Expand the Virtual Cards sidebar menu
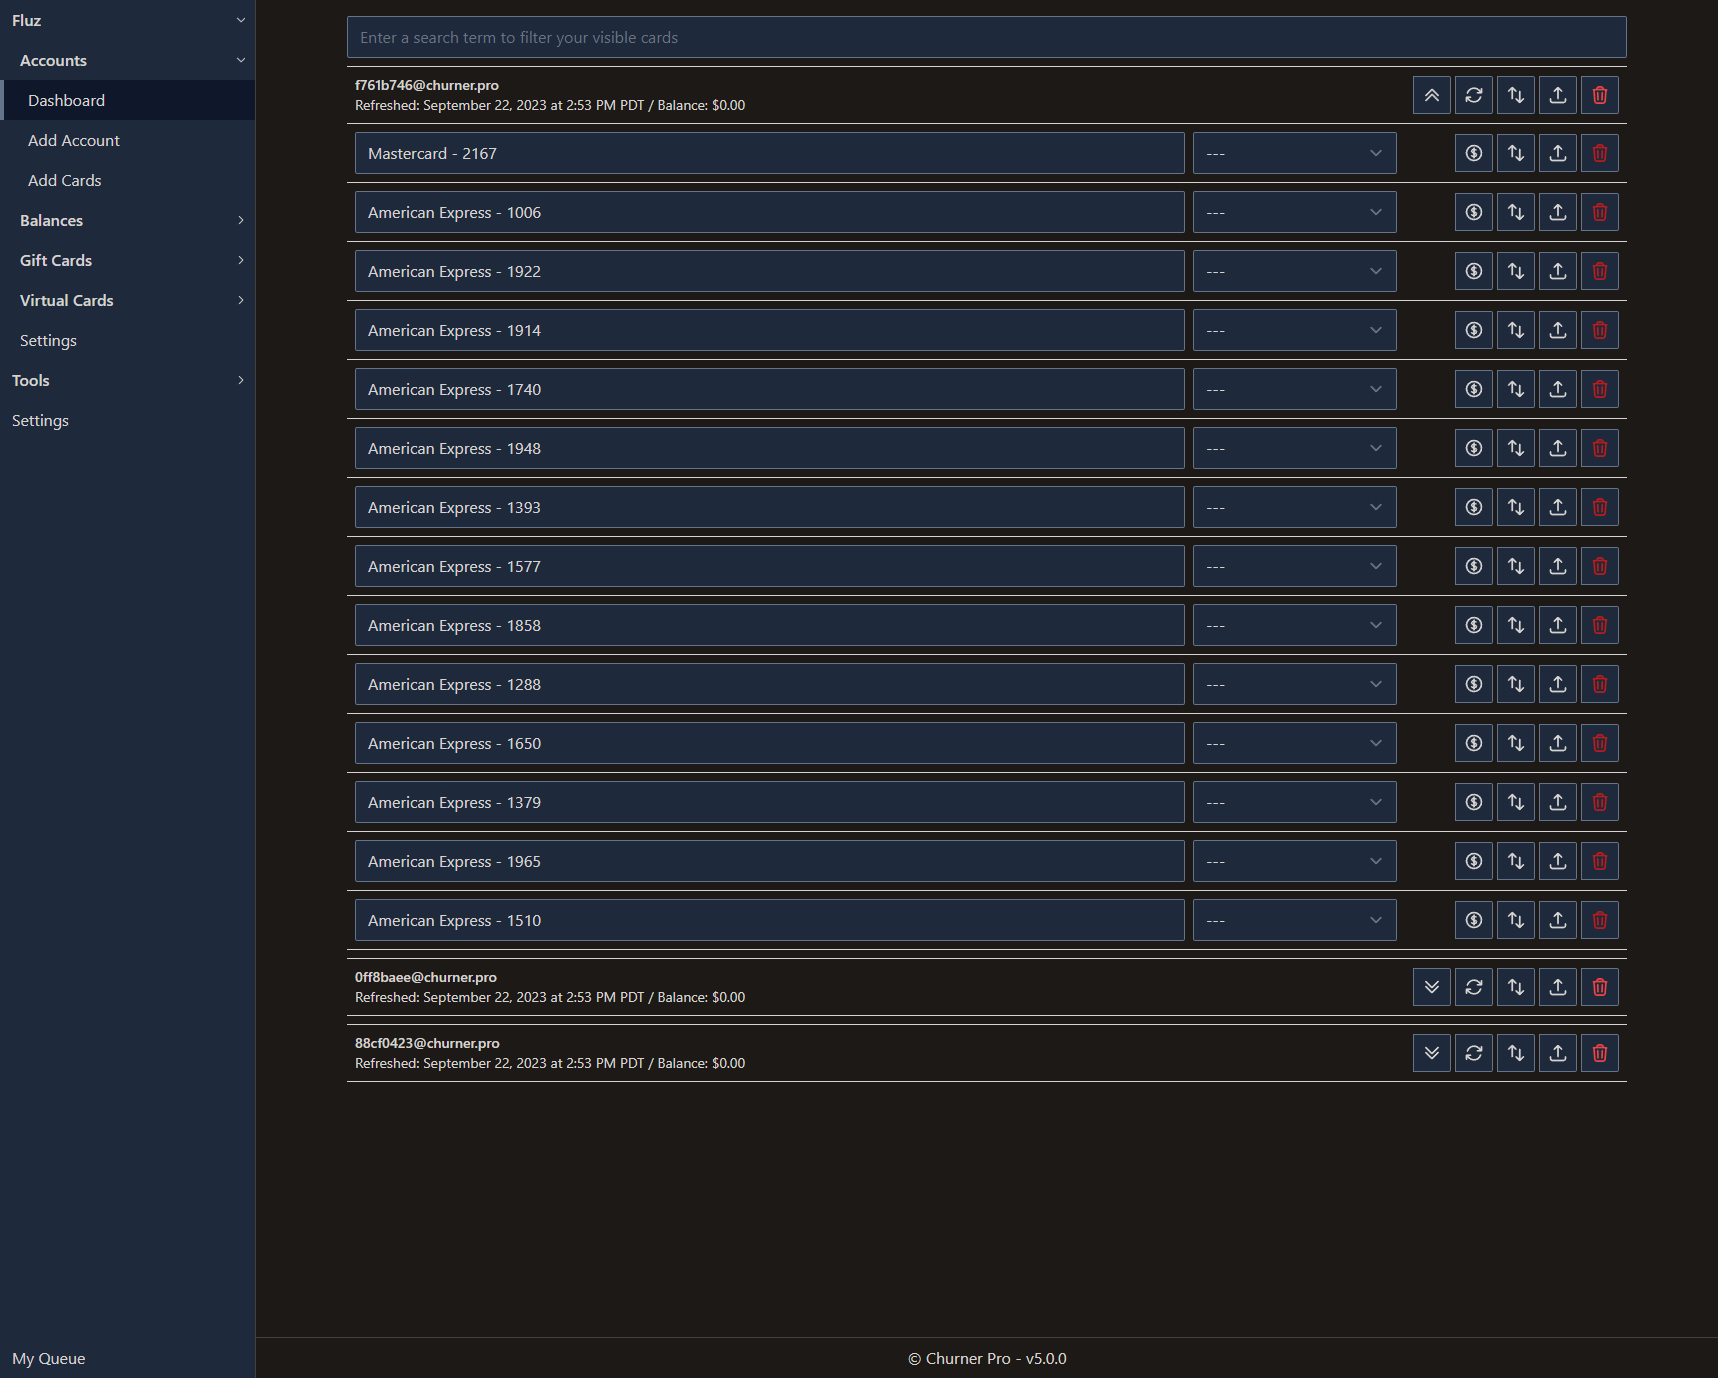Image resolution: width=1718 pixels, height=1378 pixels. pyautogui.click(x=127, y=300)
